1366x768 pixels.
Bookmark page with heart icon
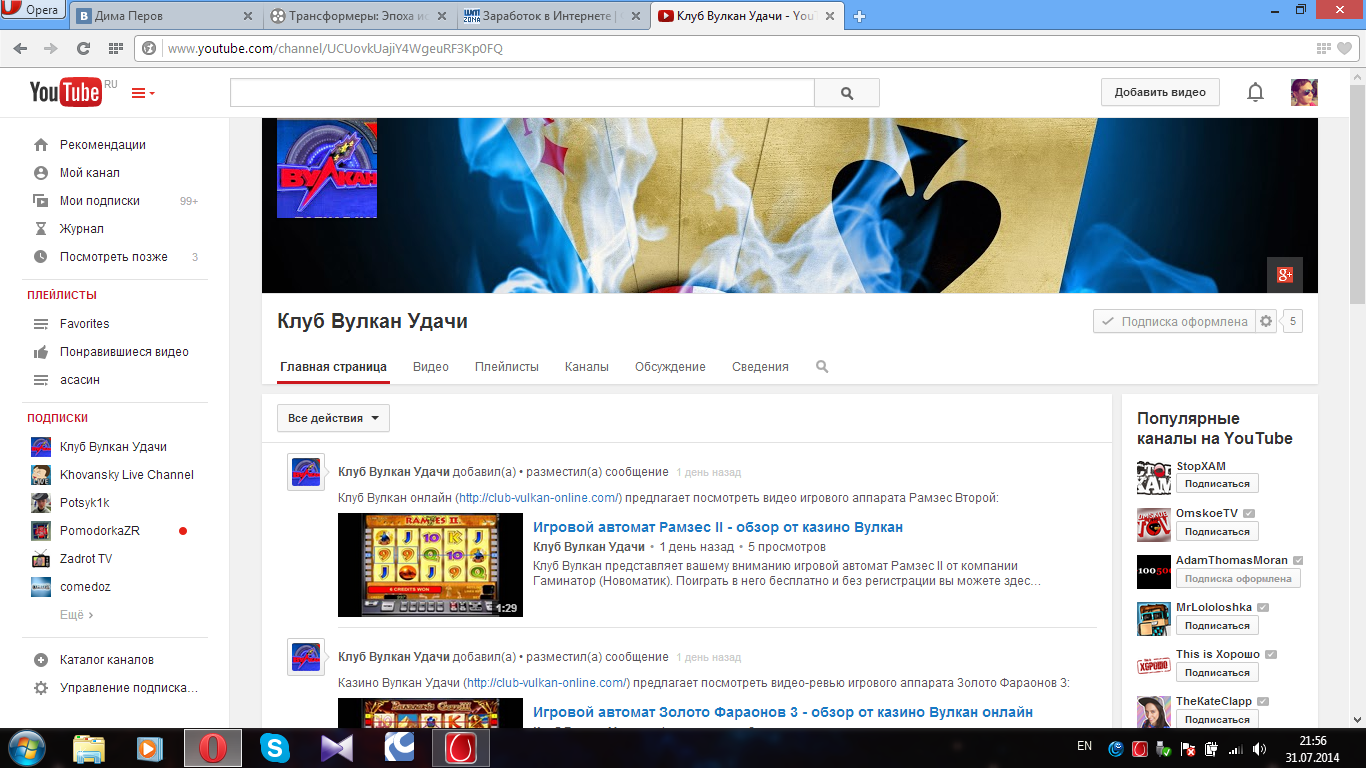(x=1345, y=48)
